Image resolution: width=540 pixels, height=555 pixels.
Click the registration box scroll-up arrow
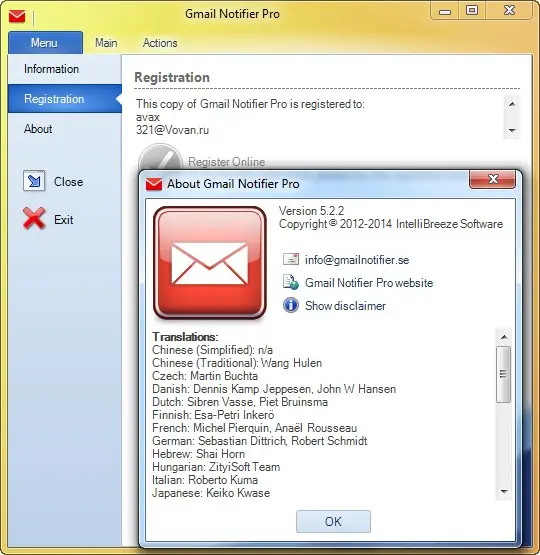pyautogui.click(x=512, y=104)
